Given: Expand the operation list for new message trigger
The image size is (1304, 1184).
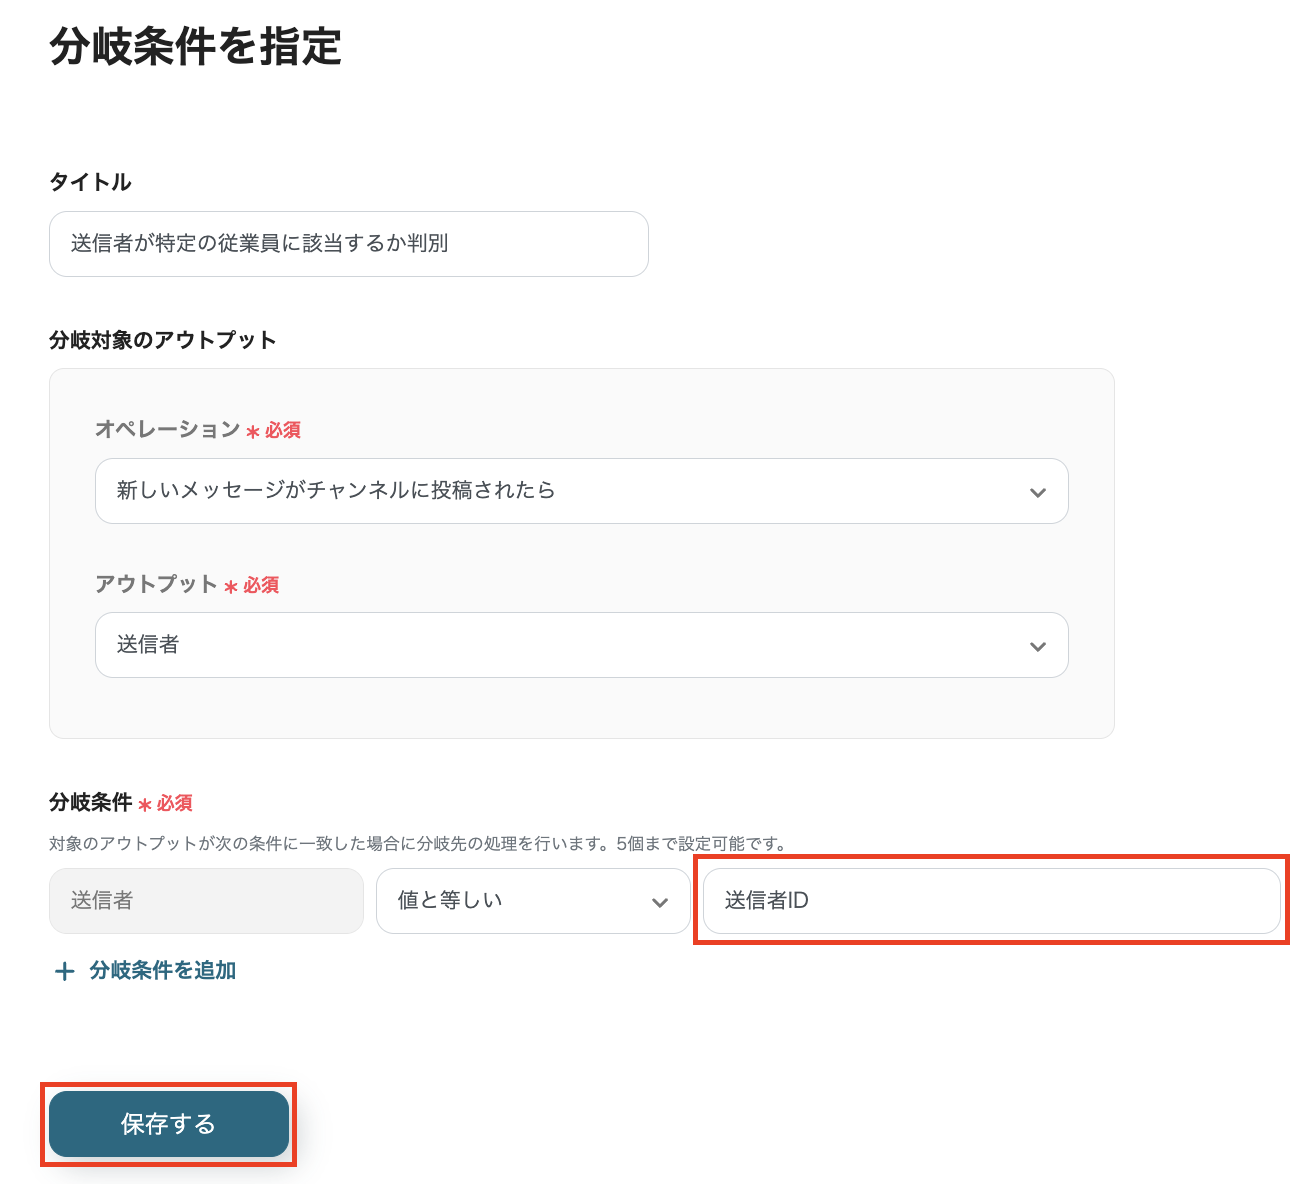Looking at the screenshot, I should click(x=582, y=491).
